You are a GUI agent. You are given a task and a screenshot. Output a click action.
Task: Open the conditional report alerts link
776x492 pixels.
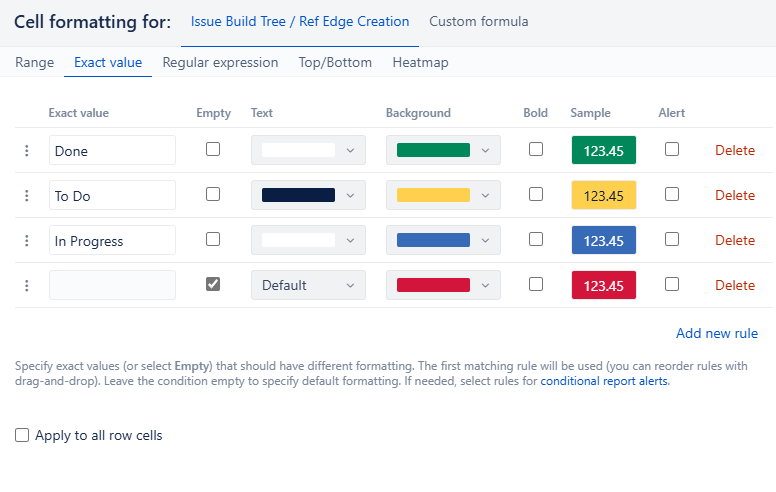click(x=604, y=381)
